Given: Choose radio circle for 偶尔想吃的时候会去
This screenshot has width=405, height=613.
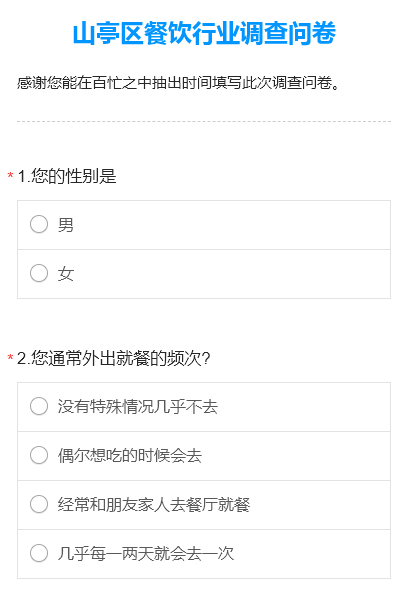Looking at the screenshot, I should 39,455.
